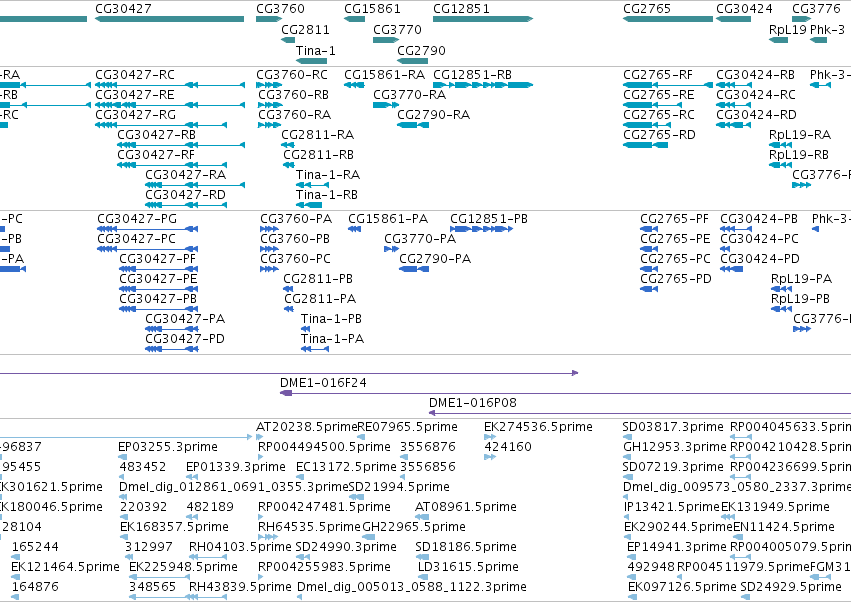Click transcript Tina-1-RA
The width and height of the screenshot is (851, 602).
point(328,174)
